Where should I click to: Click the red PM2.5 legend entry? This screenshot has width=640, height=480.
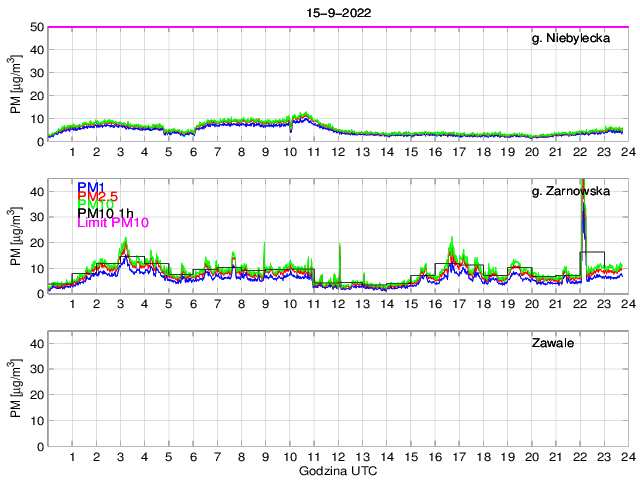tap(97, 196)
